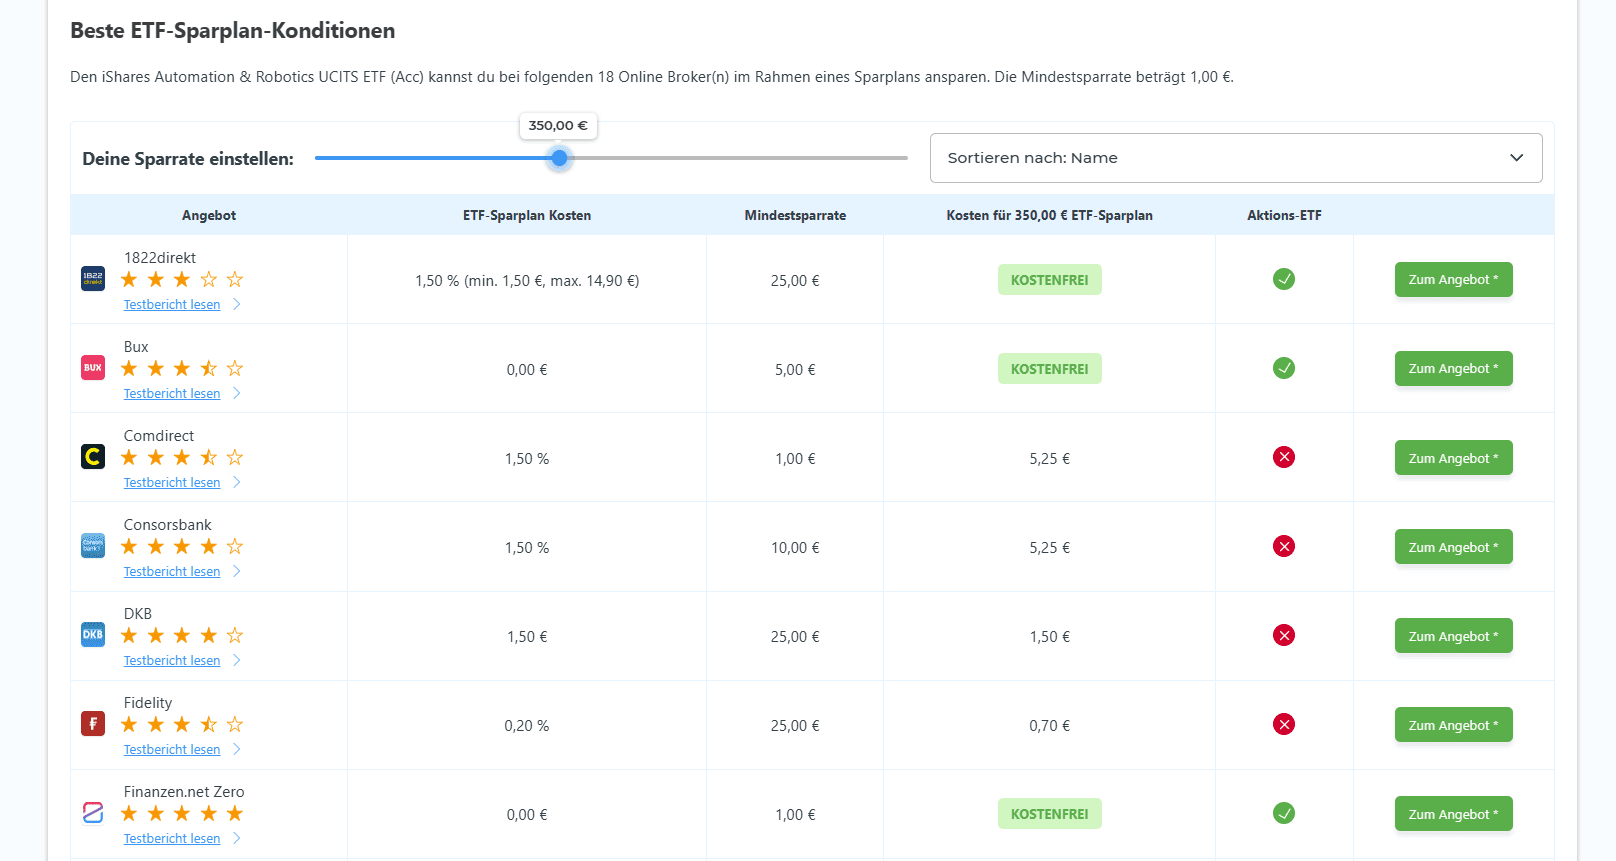
Task: Click chevron next to Comdirect Testbericht link
Action: 237,482
